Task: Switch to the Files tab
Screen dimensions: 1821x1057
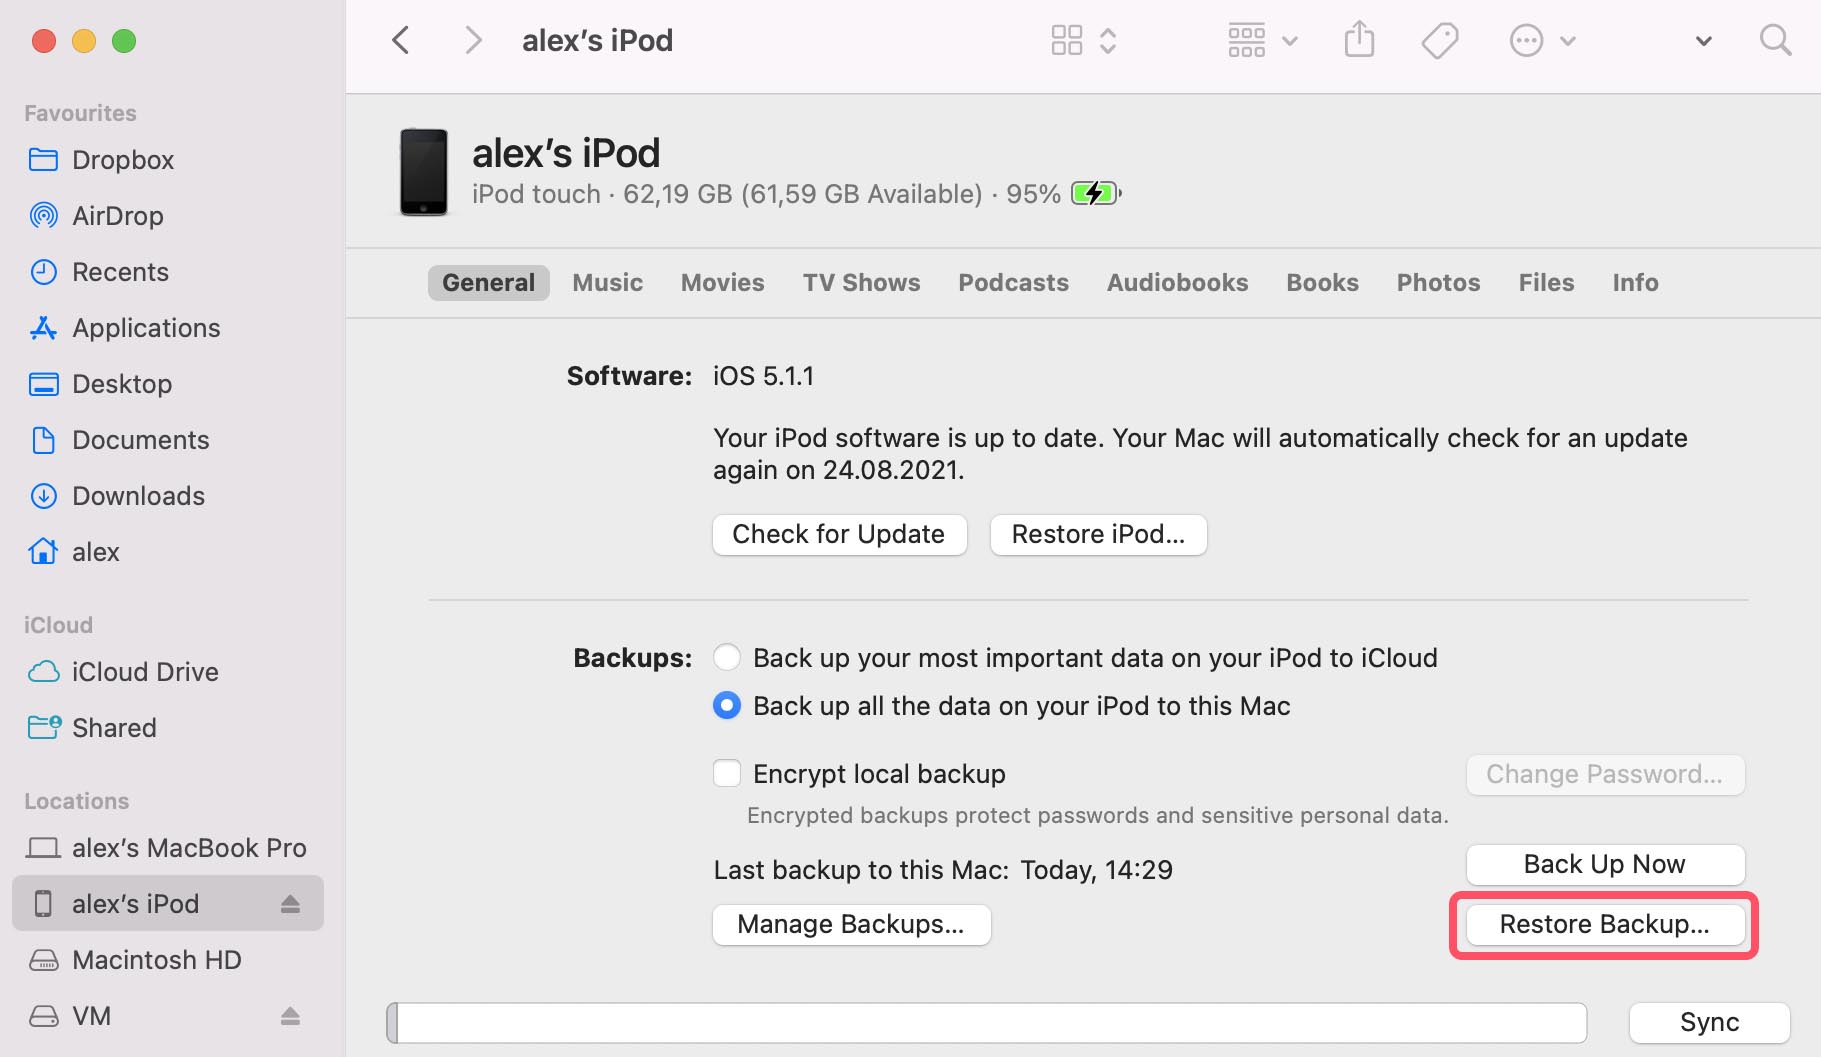Action: coord(1547,283)
